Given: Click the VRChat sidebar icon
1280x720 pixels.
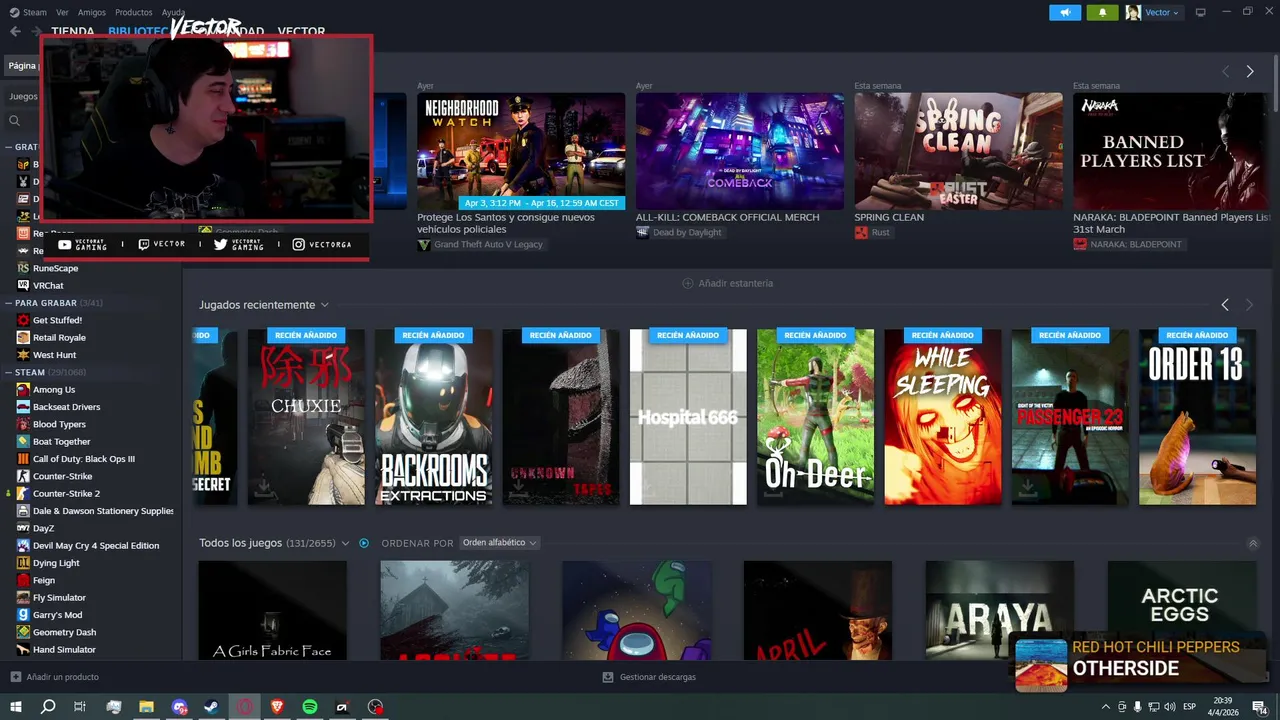Looking at the screenshot, I should click(x=23, y=285).
